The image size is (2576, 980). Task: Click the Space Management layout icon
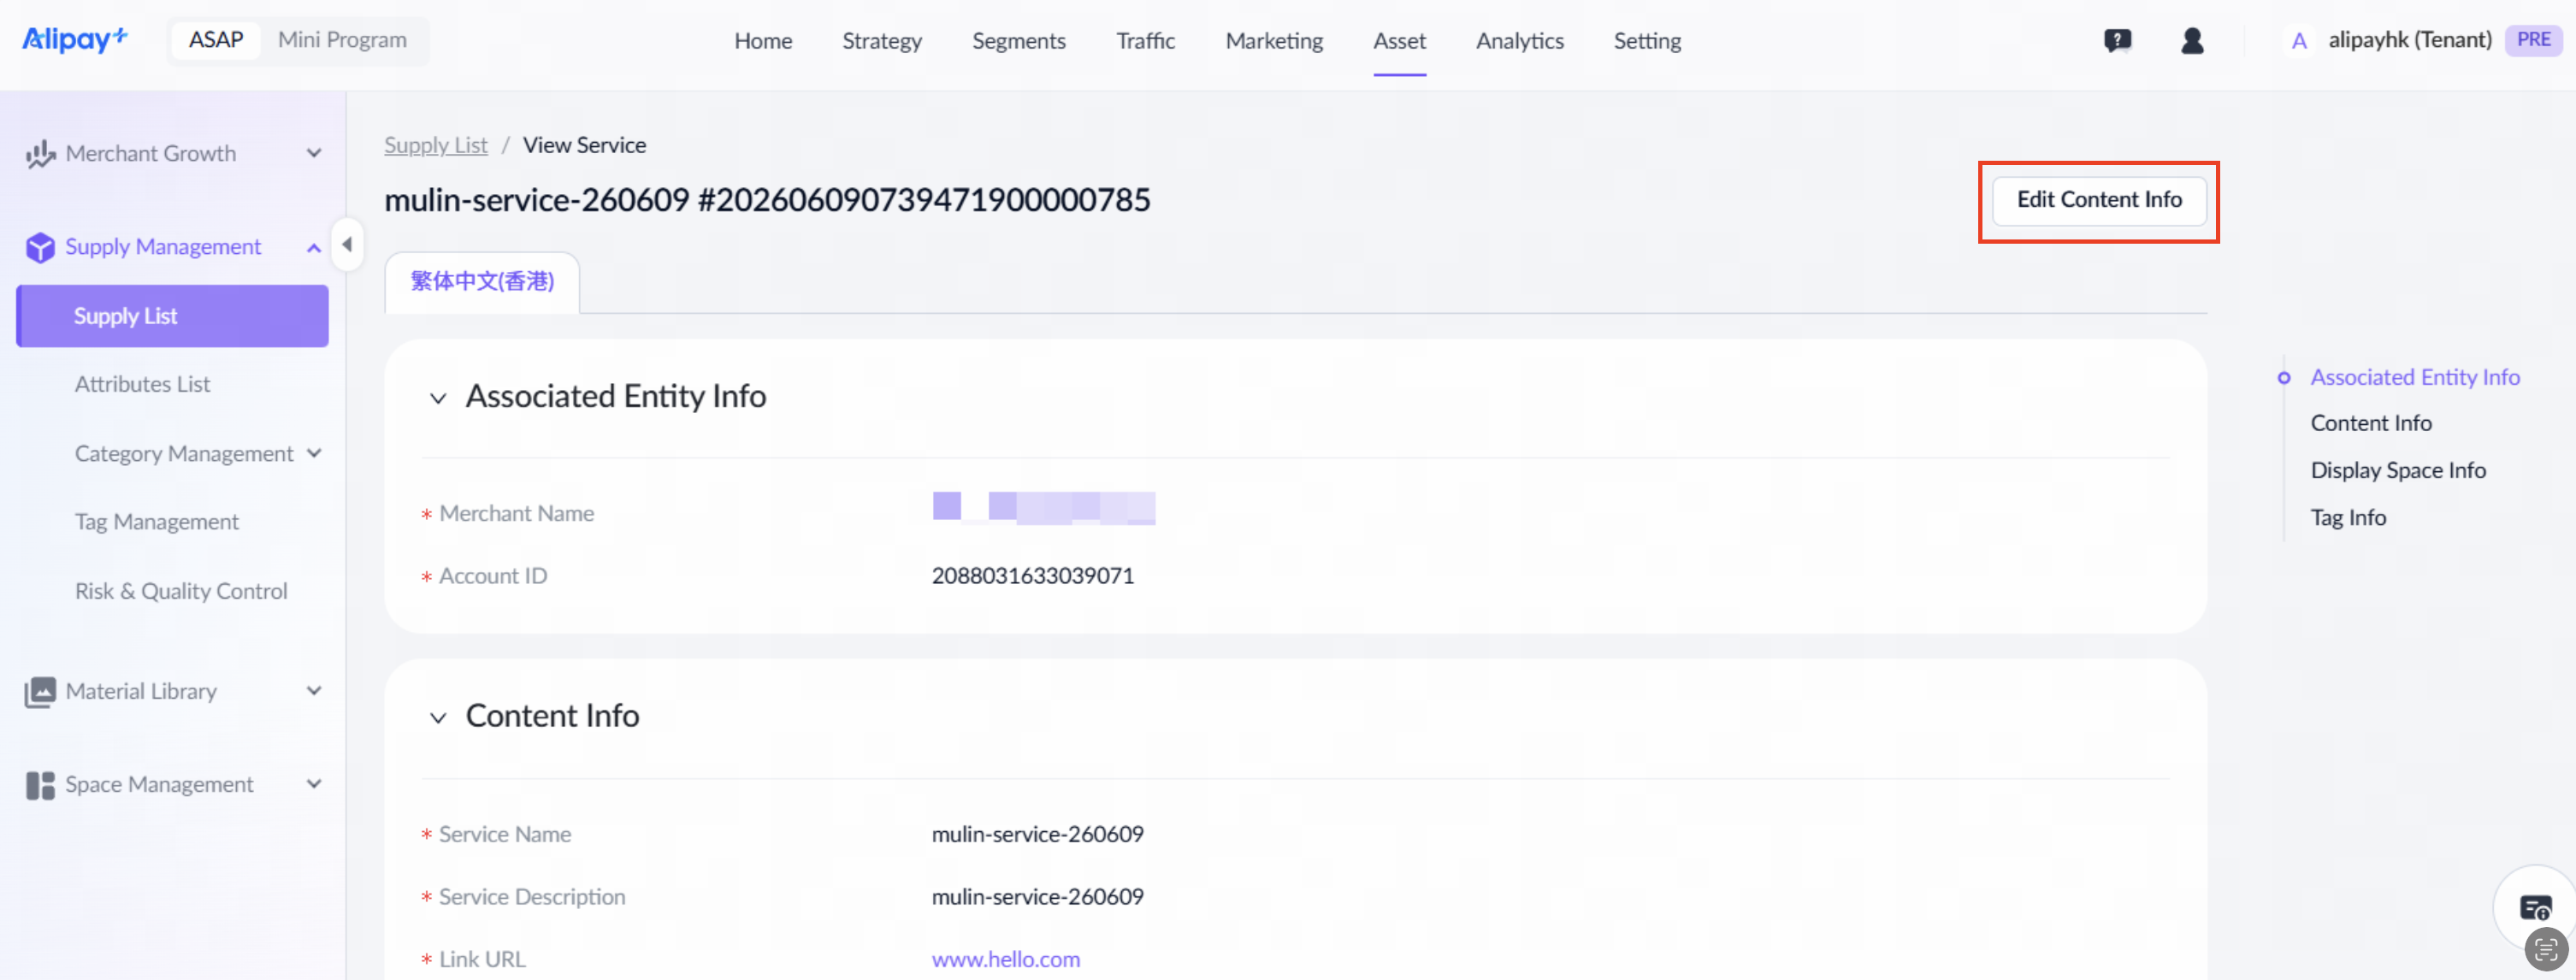click(x=40, y=785)
